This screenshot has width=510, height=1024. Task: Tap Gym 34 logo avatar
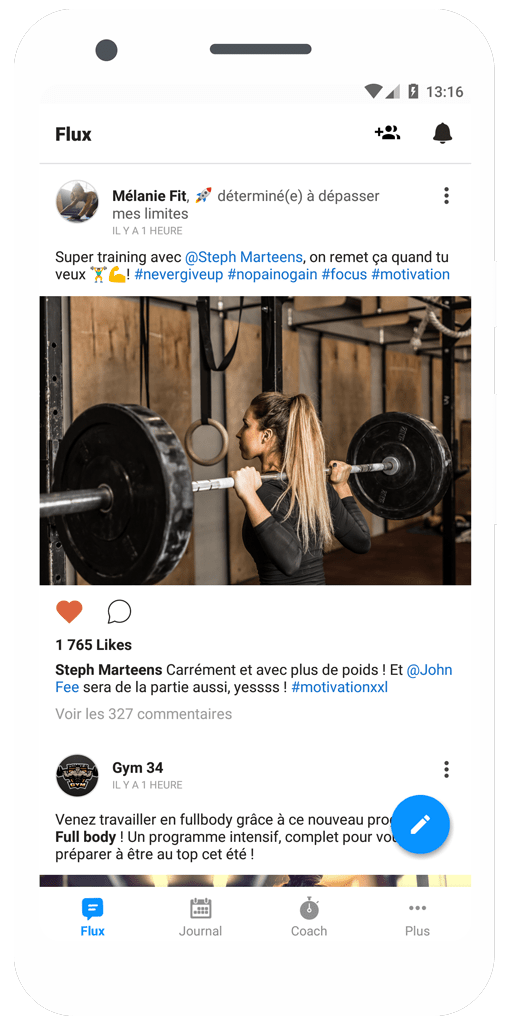tap(77, 776)
